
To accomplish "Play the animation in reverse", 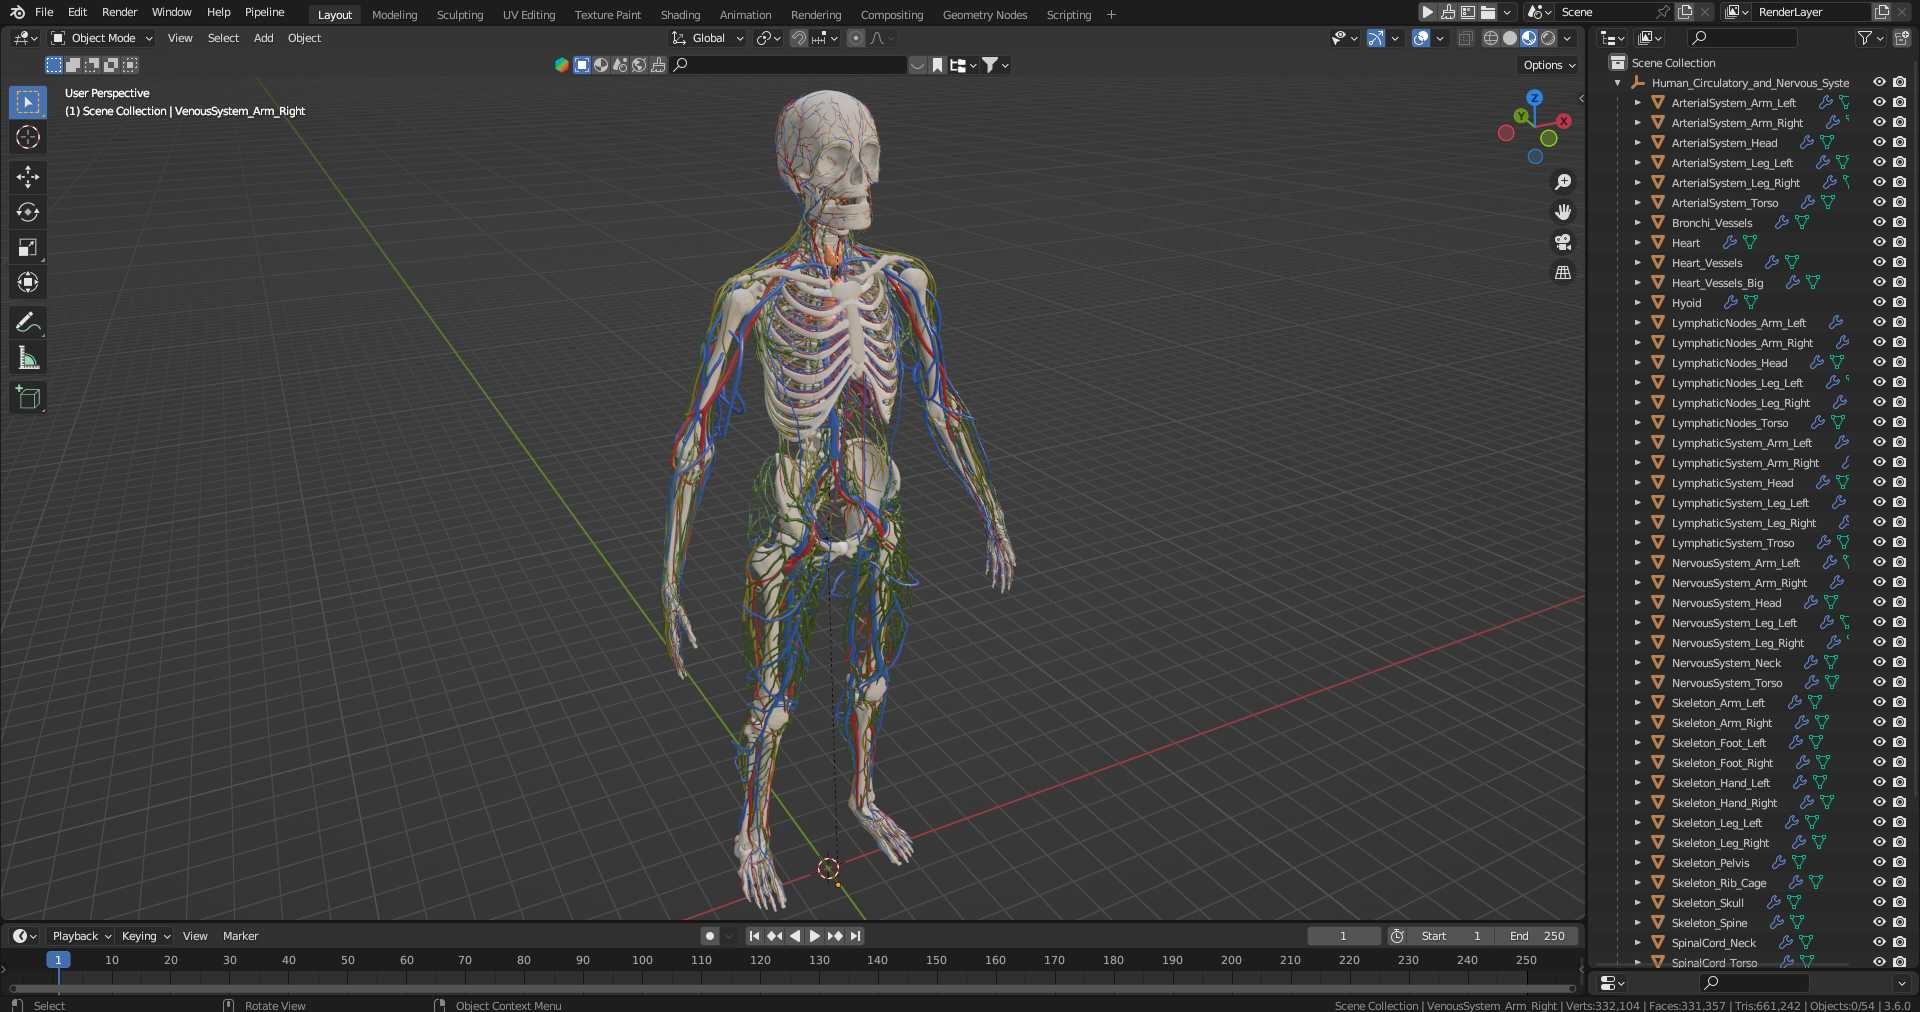I will coord(795,936).
